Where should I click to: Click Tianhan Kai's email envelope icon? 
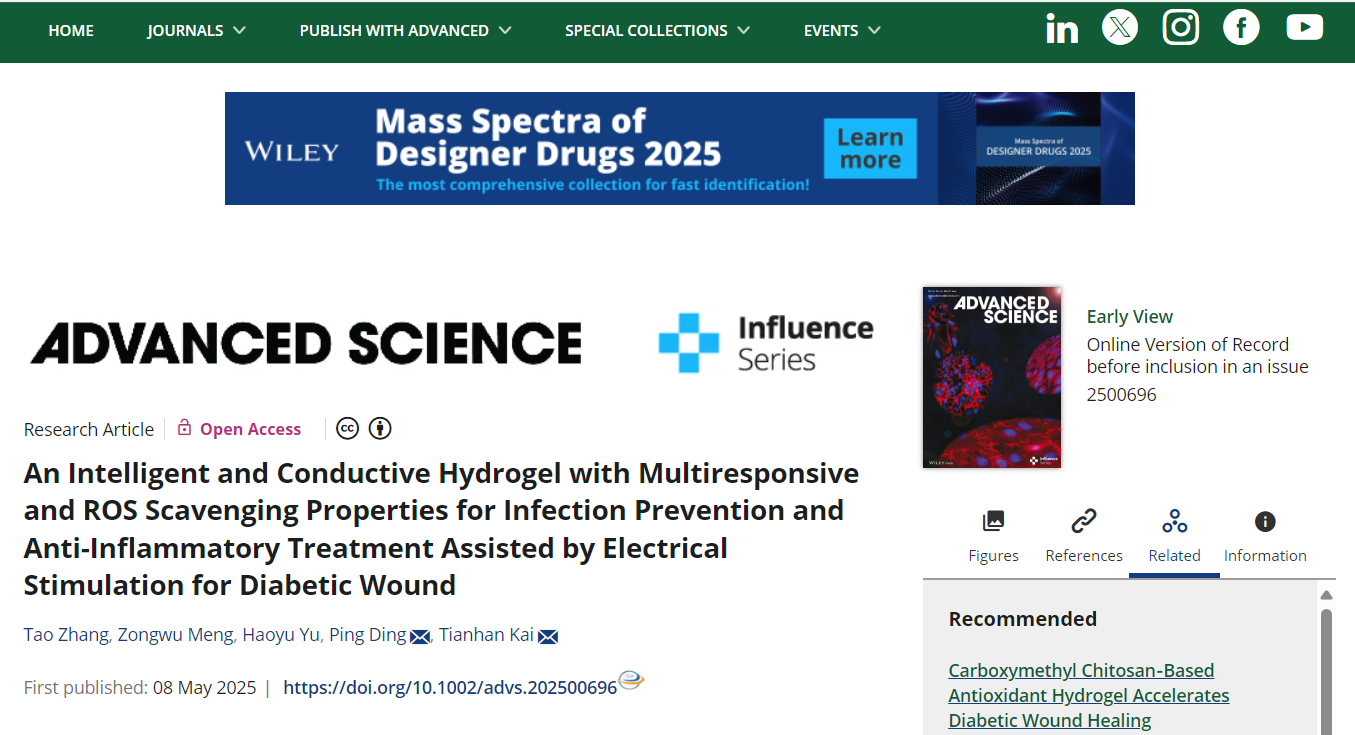[x=548, y=637]
